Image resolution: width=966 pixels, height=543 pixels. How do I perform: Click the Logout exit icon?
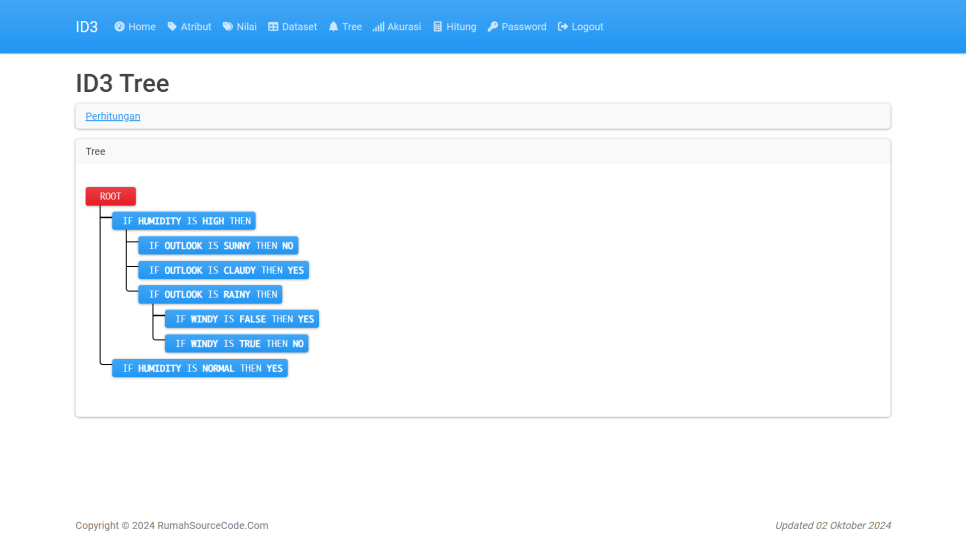coord(563,27)
